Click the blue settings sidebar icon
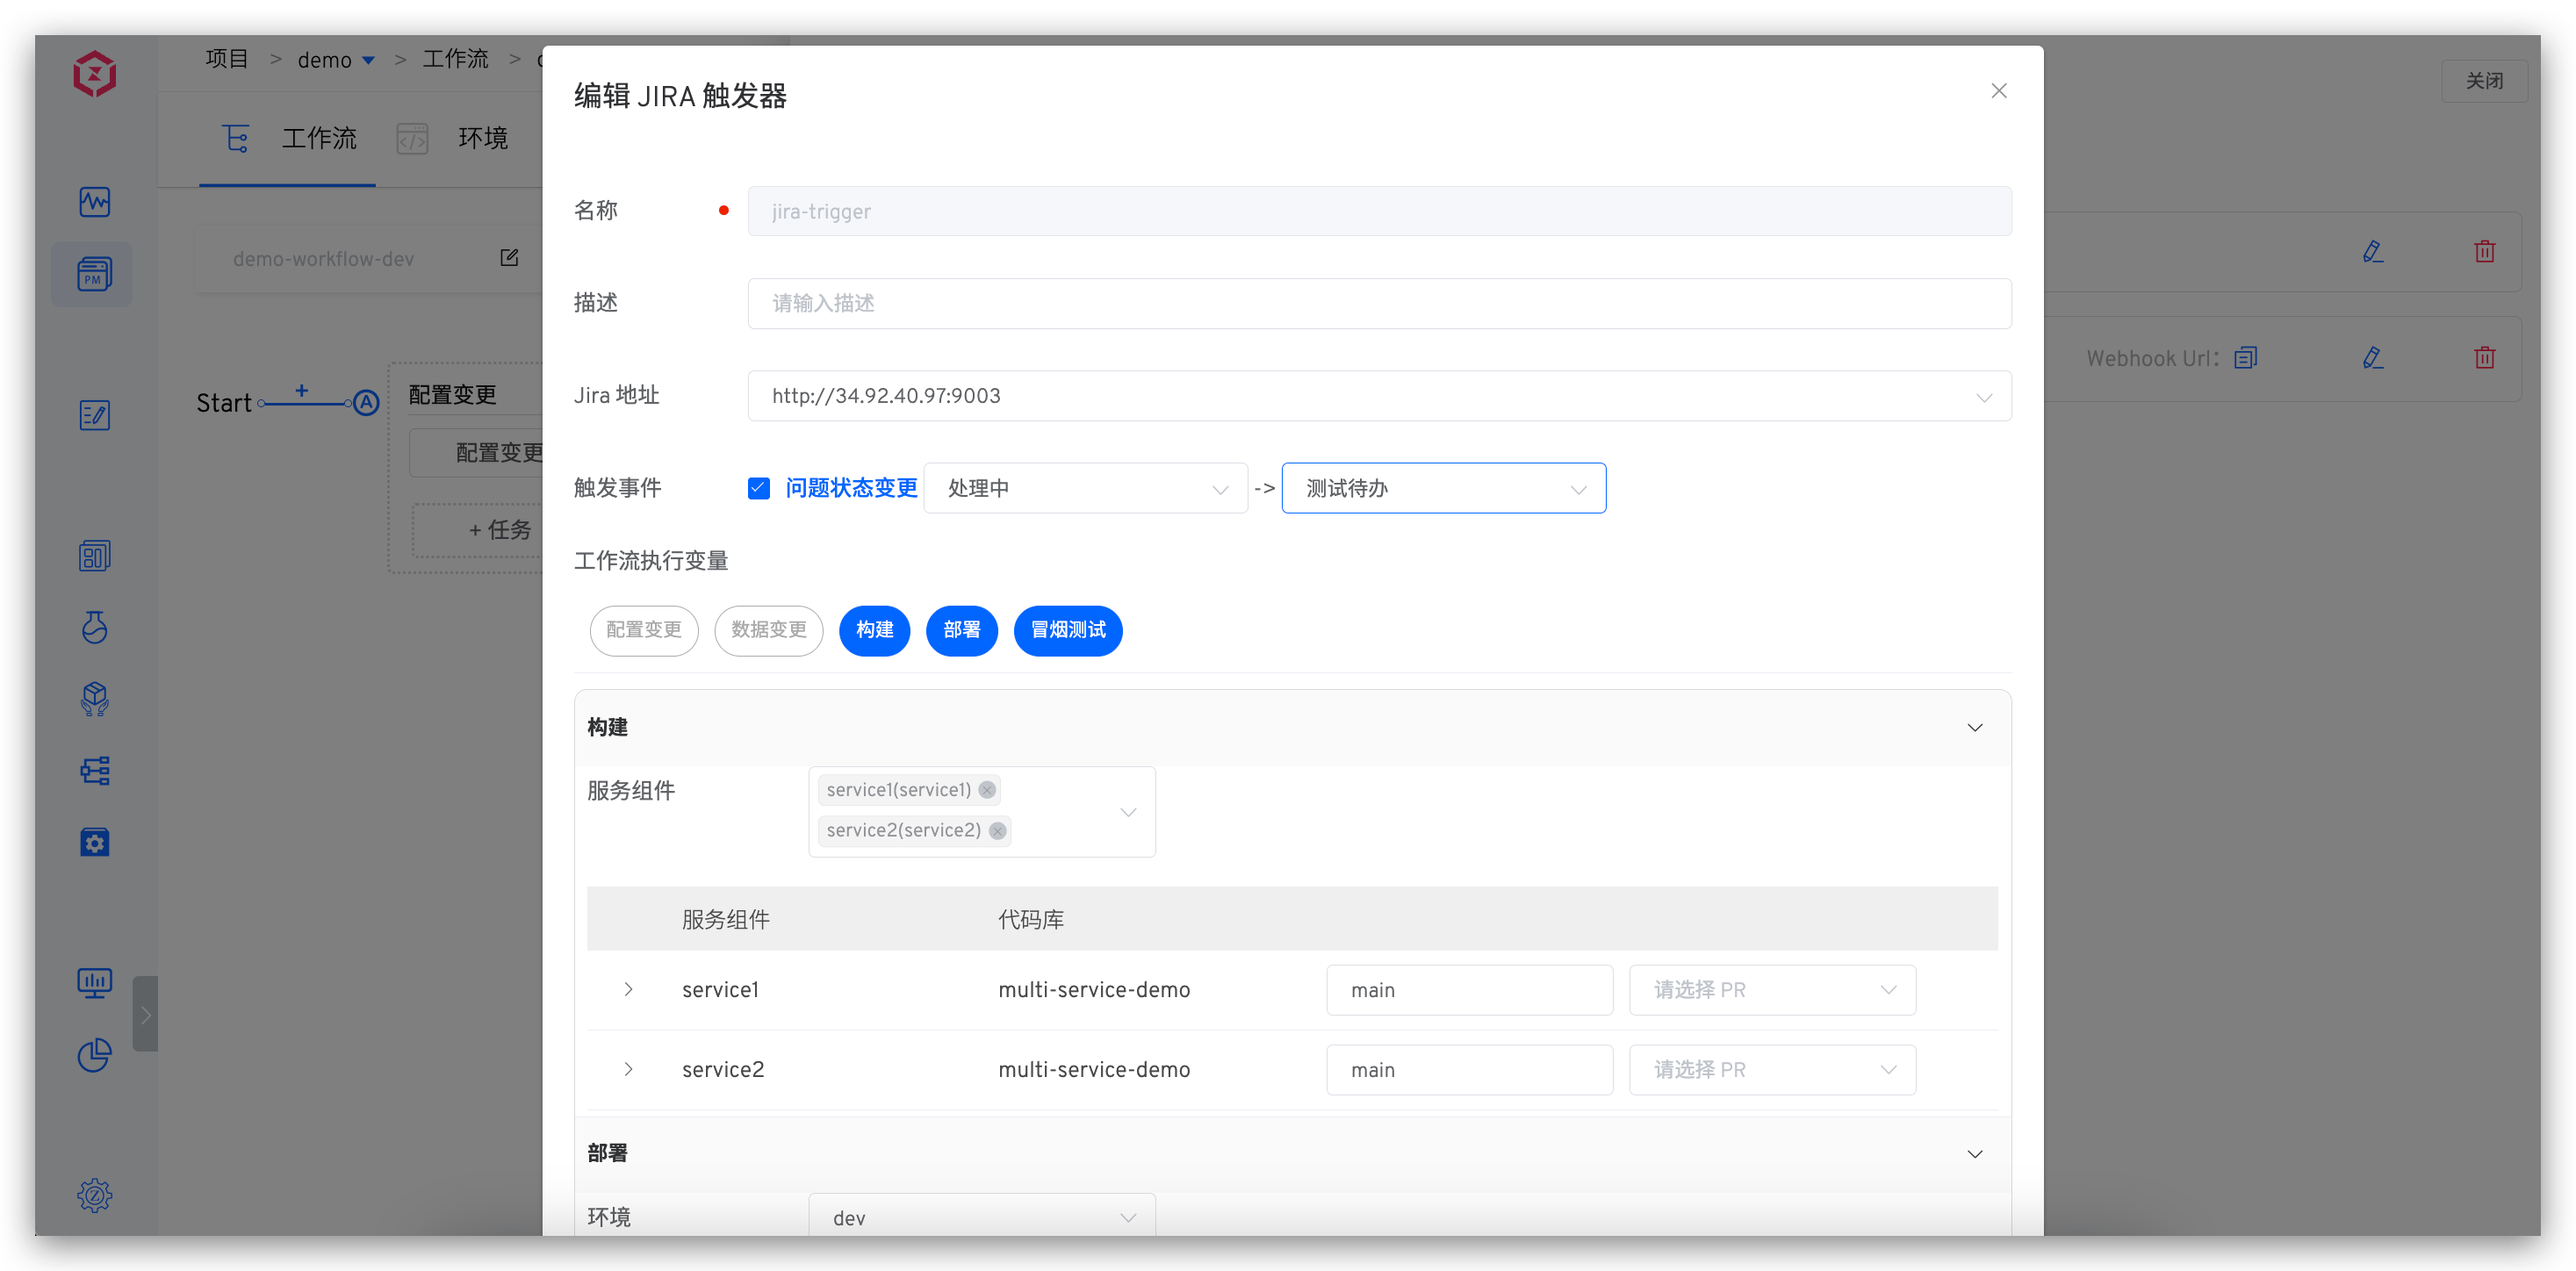 click(x=93, y=842)
